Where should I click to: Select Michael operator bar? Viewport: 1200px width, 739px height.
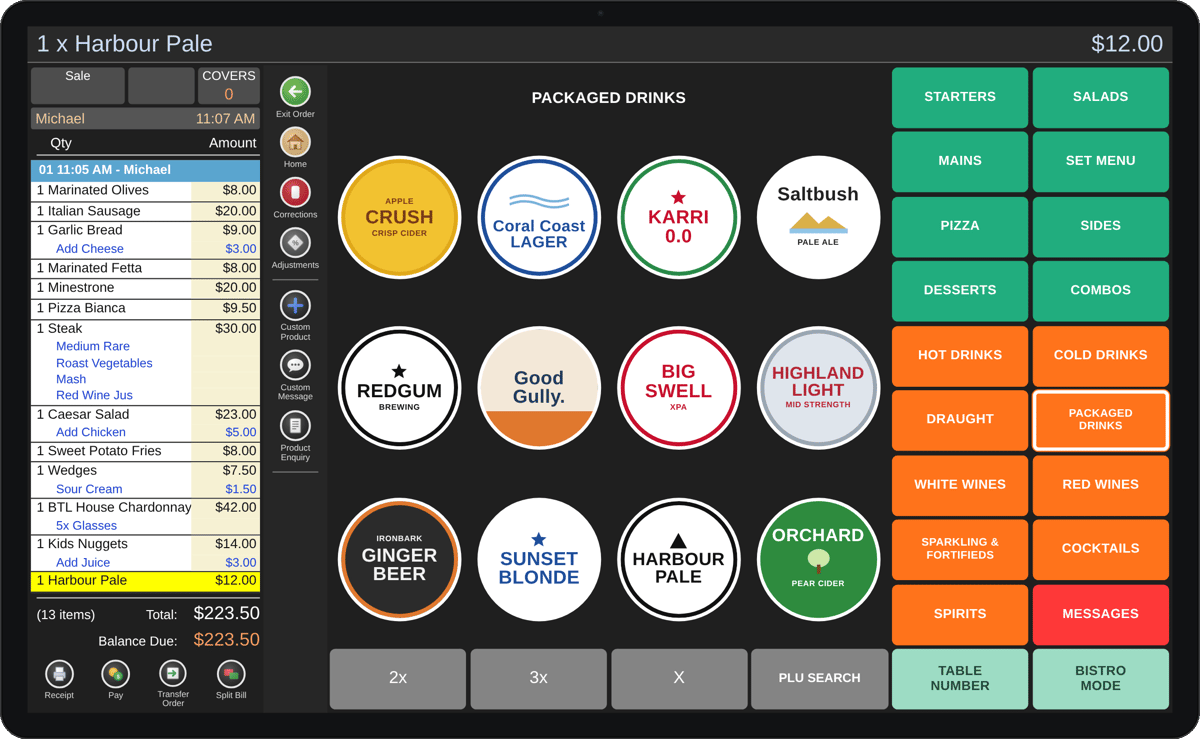click(x=145, y=119)
